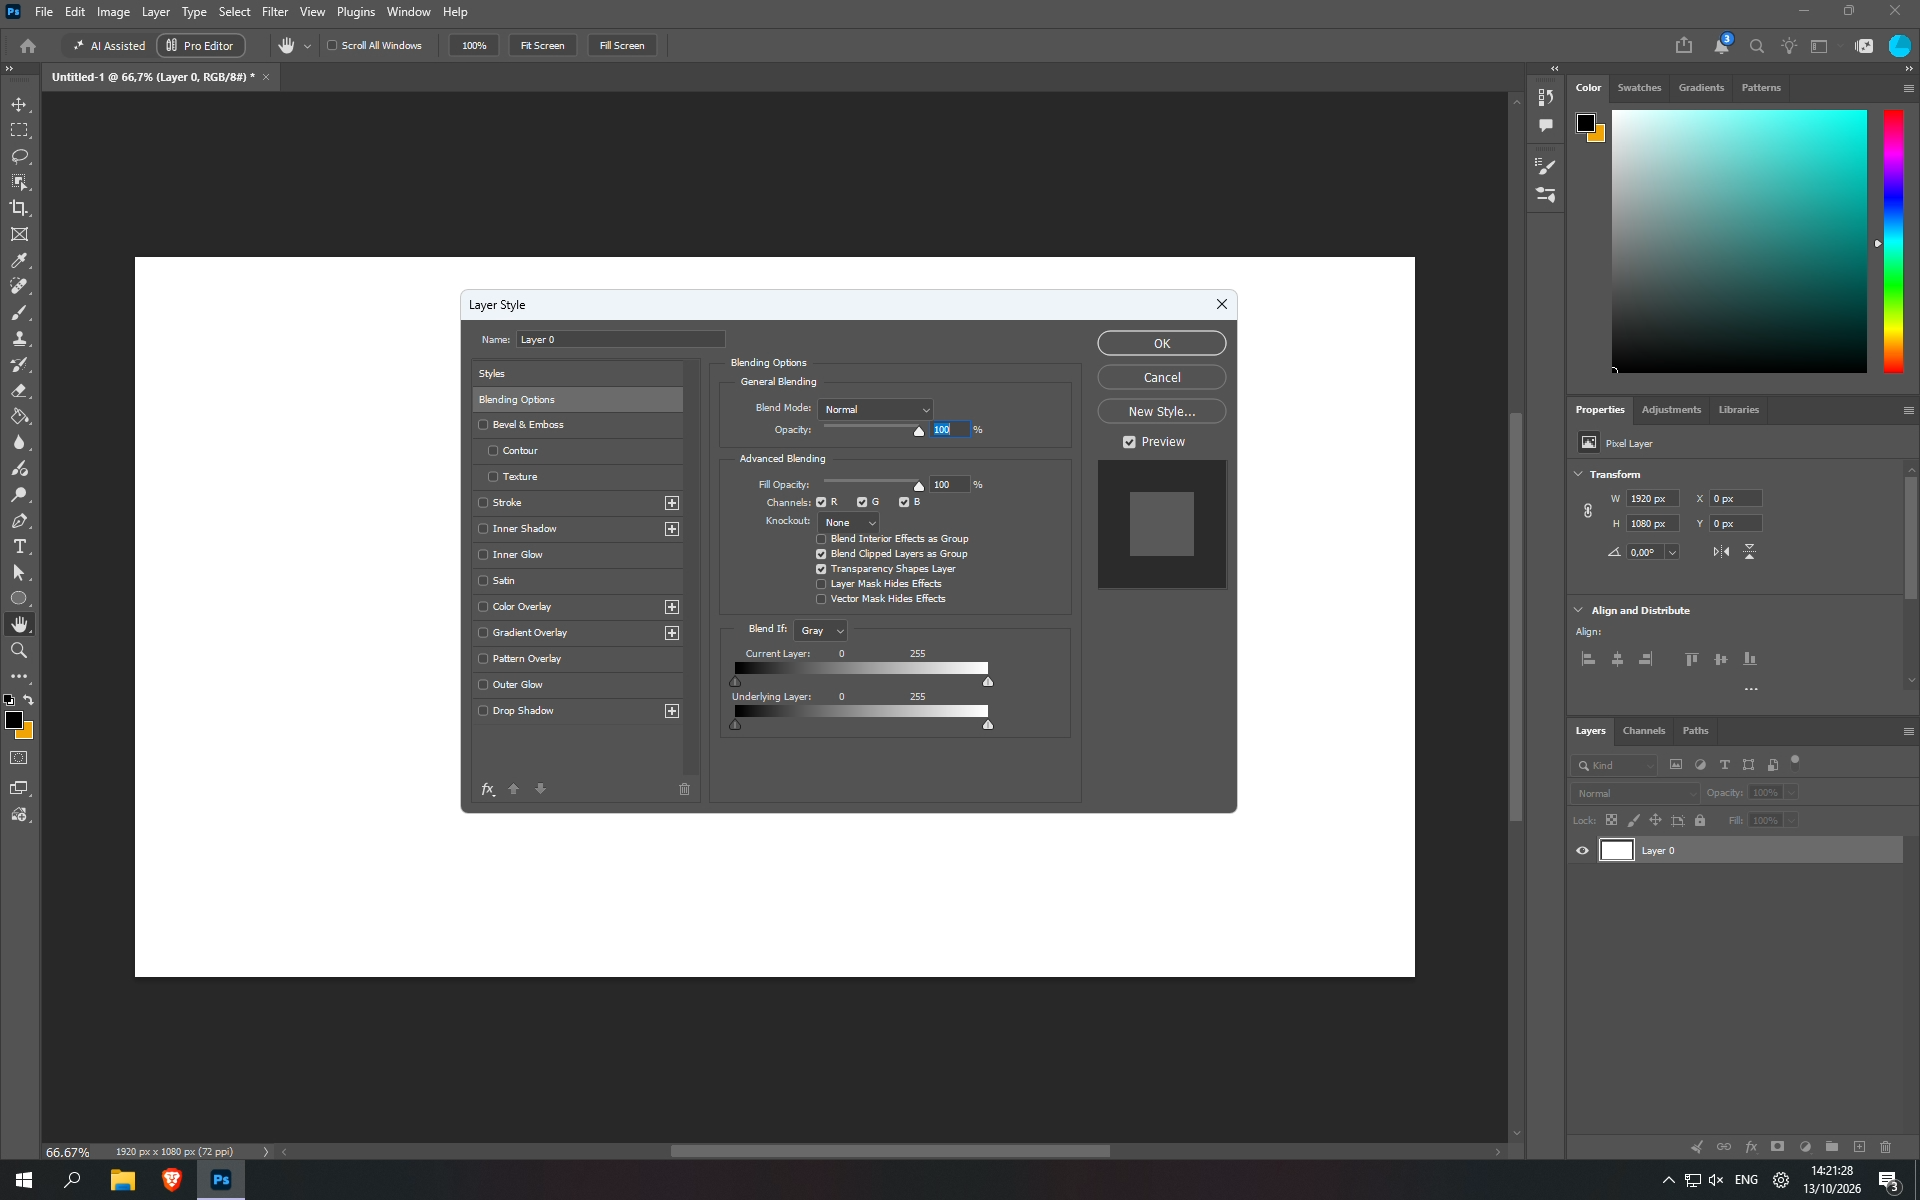Select the Horizontal Type tool
The image size is (1920, 1200).
tap(19, 547)
